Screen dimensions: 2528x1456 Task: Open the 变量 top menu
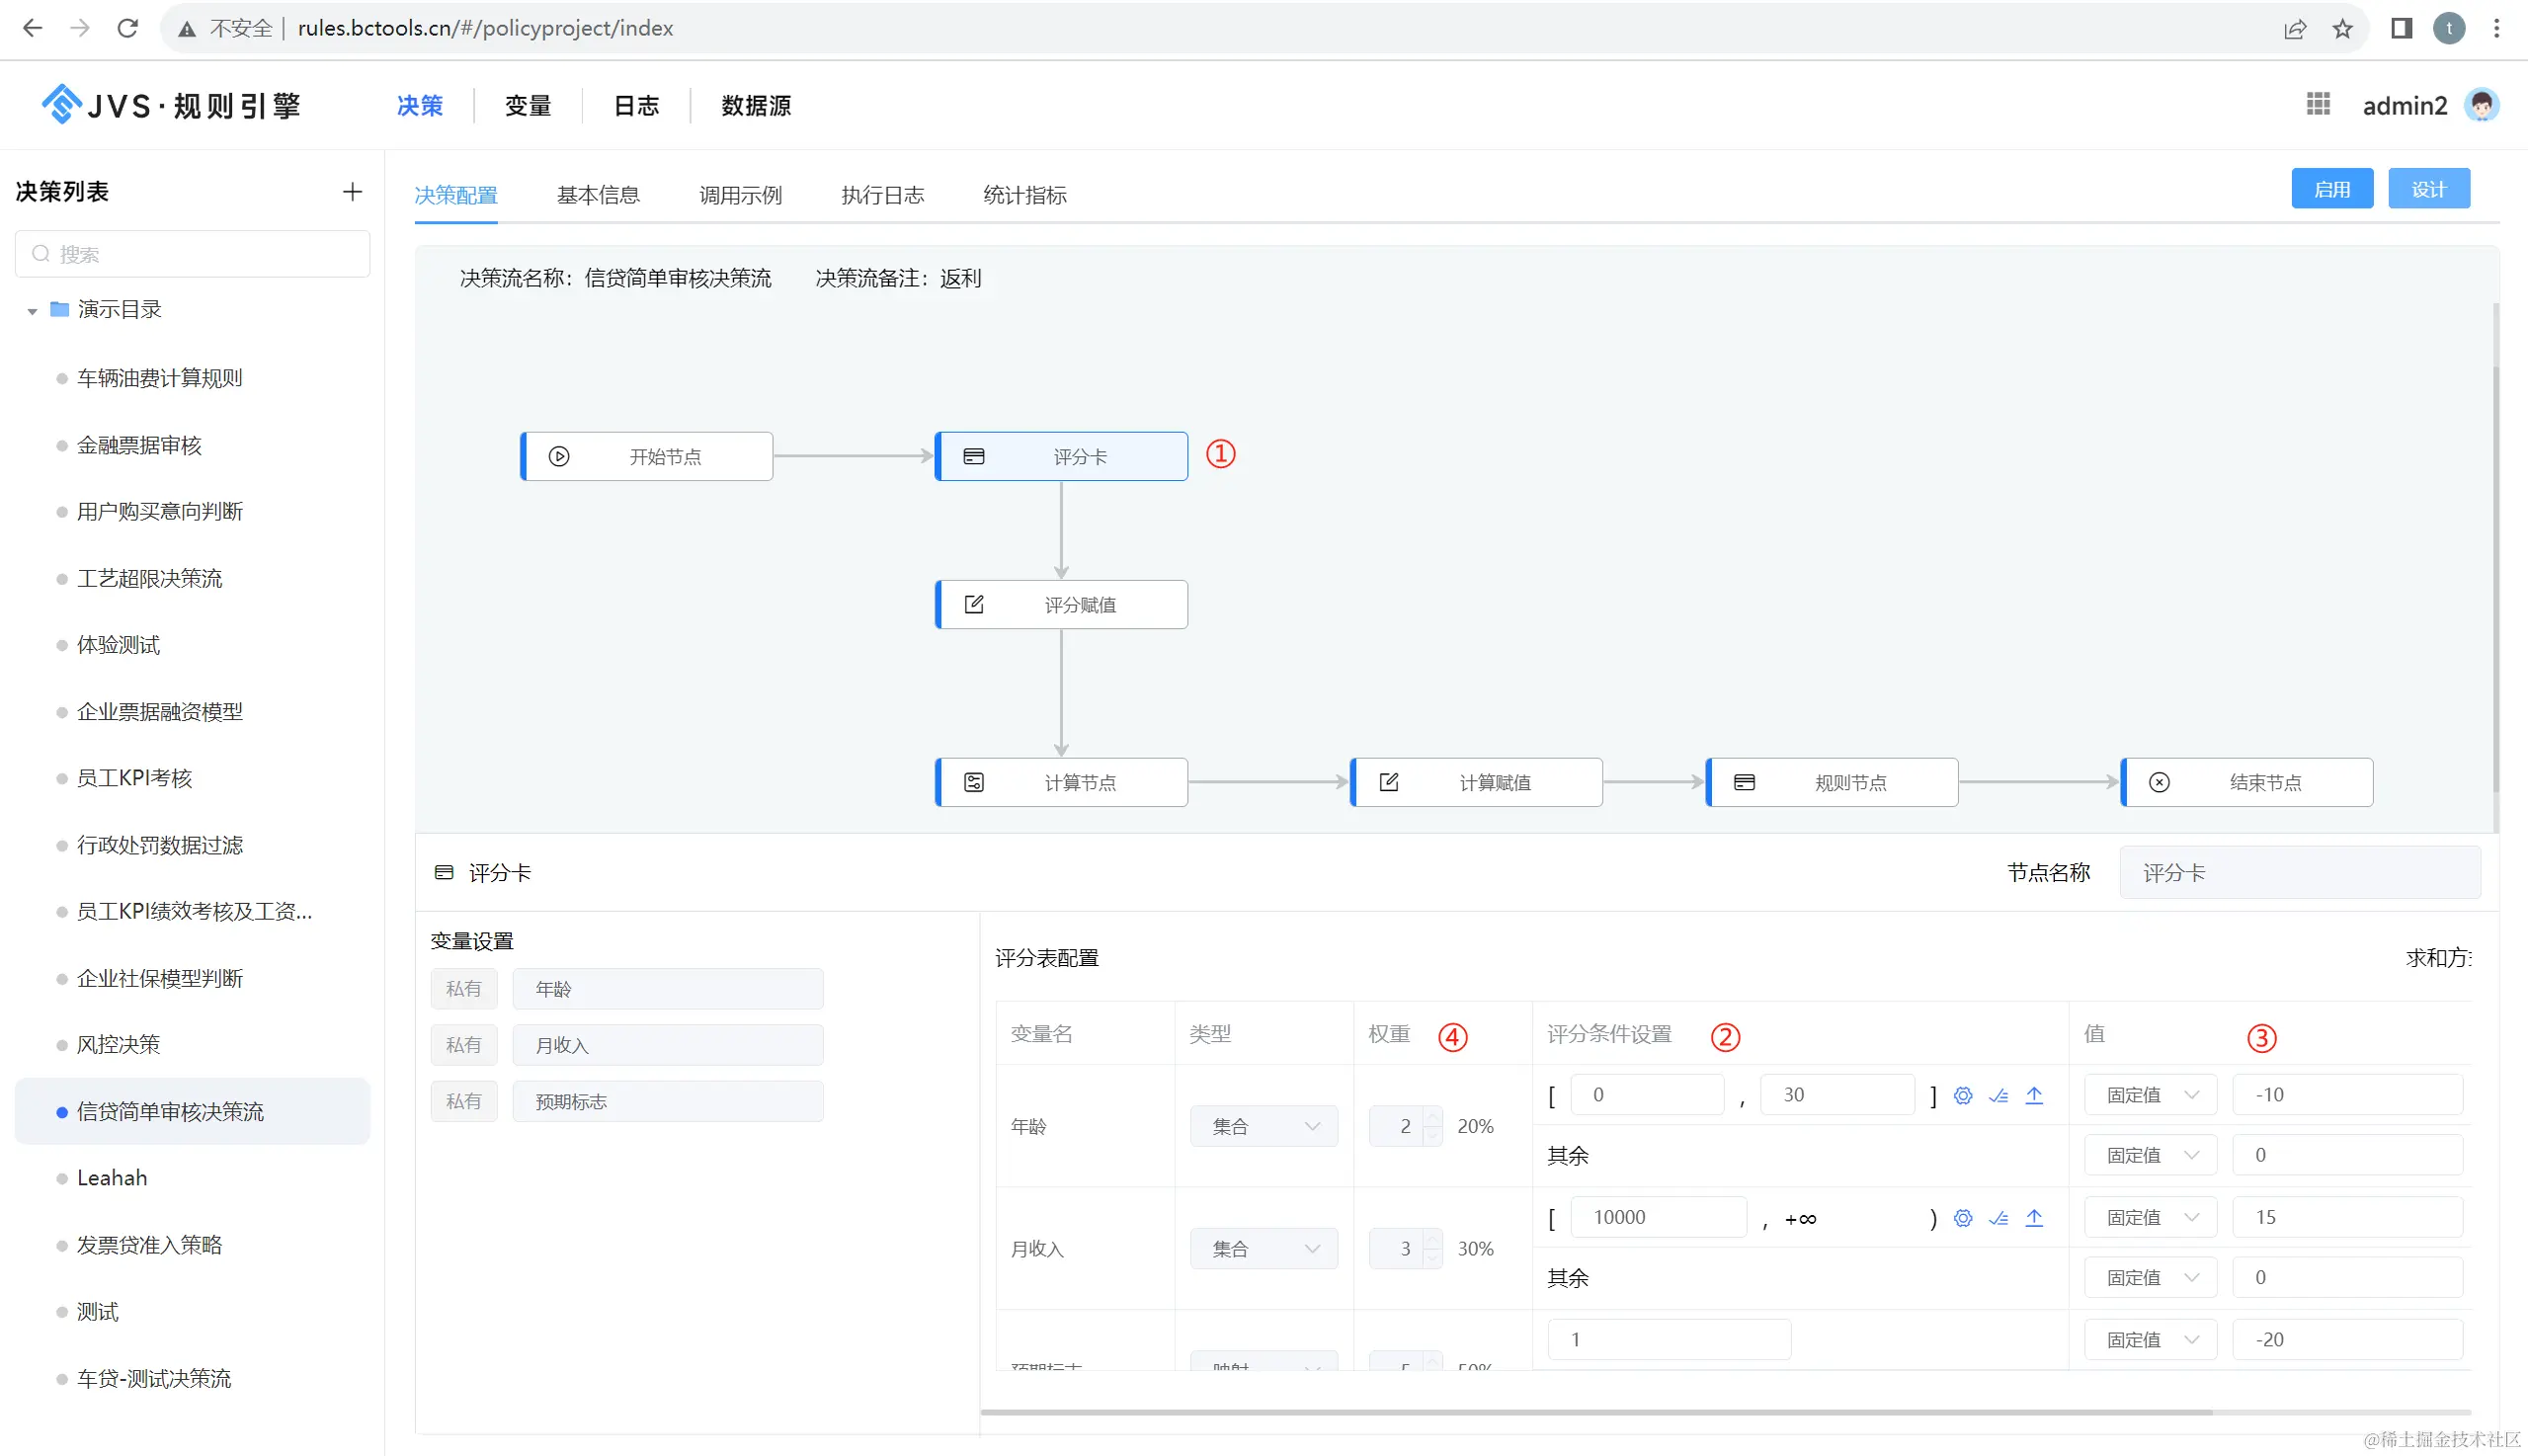527,106
